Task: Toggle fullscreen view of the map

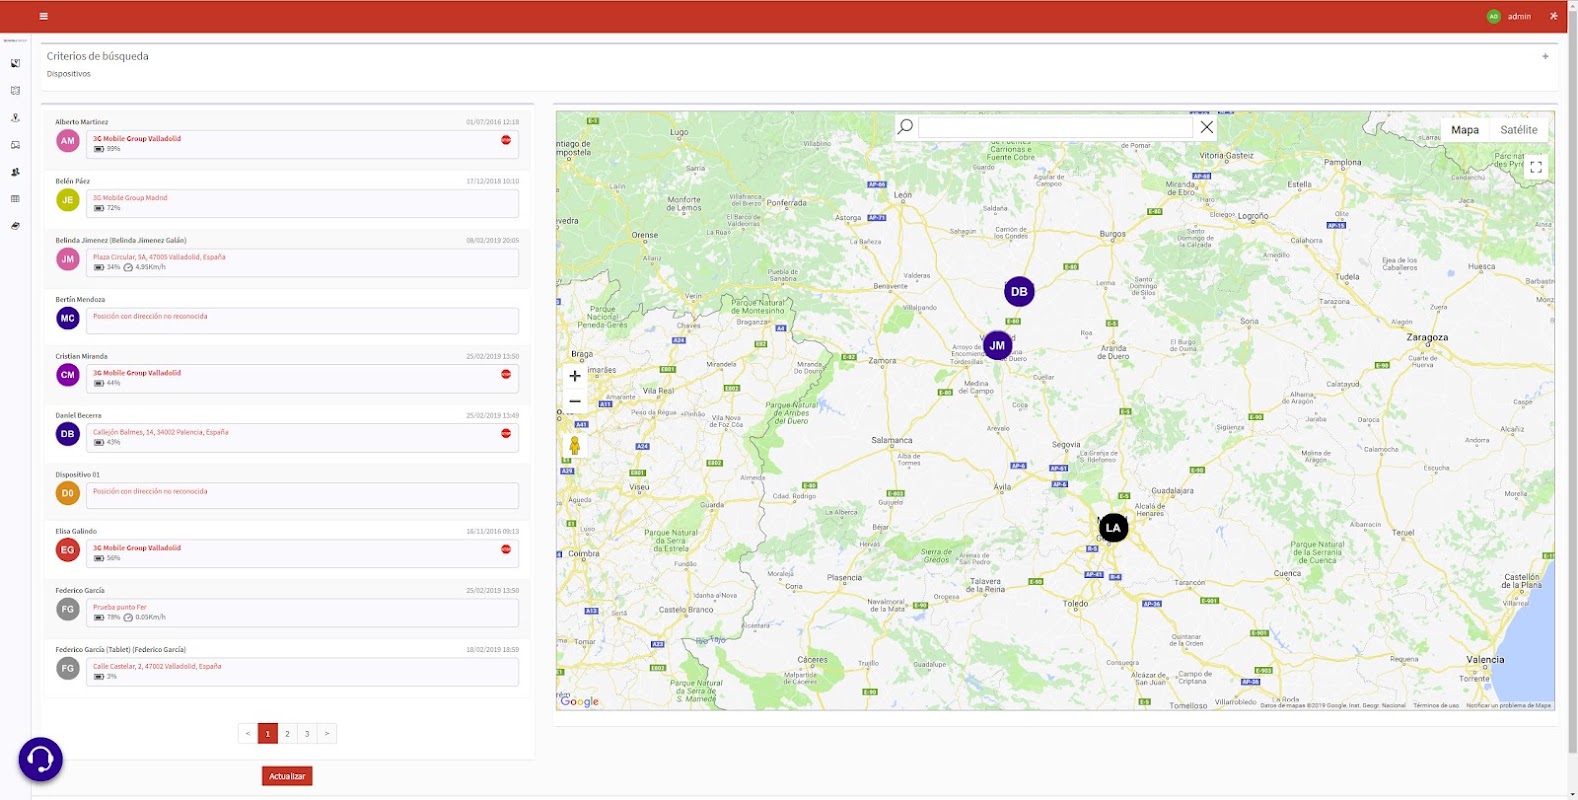Action: (1536, 167)
